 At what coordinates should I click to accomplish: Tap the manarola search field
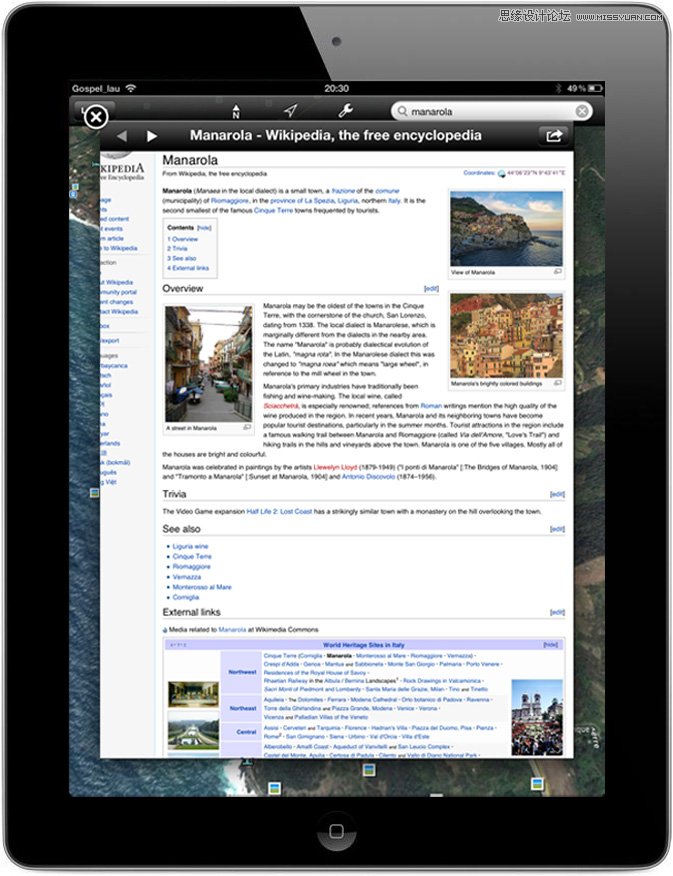coord(490,111)
